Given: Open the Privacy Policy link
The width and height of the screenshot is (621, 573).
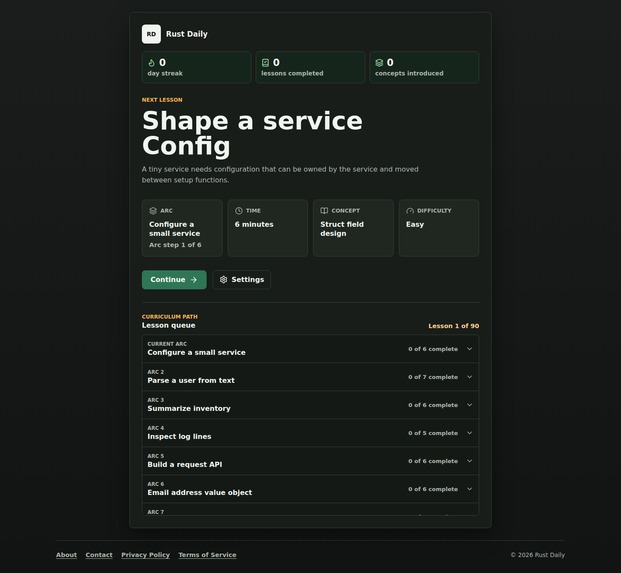Looking at the screenshot, I should (x=145, y=555).
